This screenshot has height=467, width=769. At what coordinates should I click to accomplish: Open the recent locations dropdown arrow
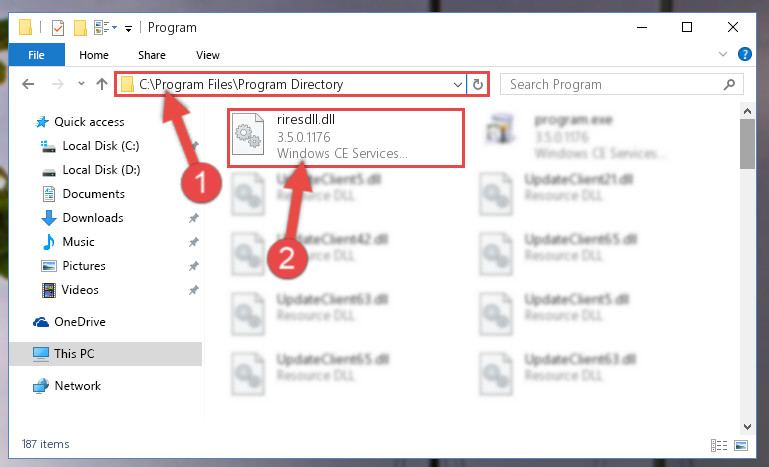click(81, 84)
